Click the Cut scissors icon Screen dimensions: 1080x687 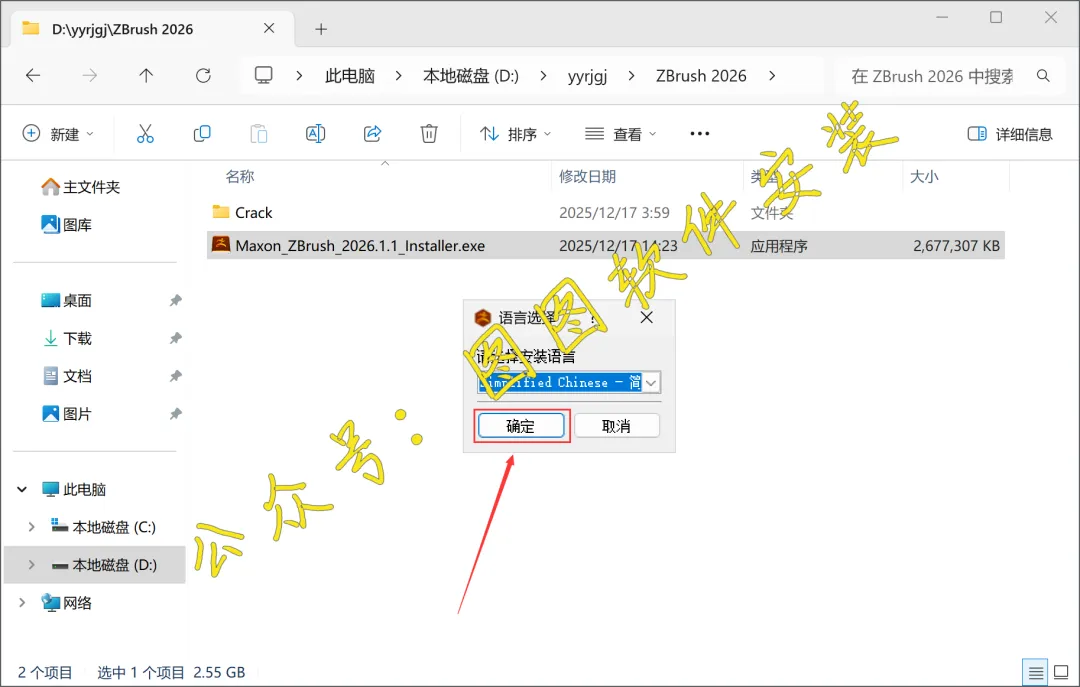coord(145,134)
